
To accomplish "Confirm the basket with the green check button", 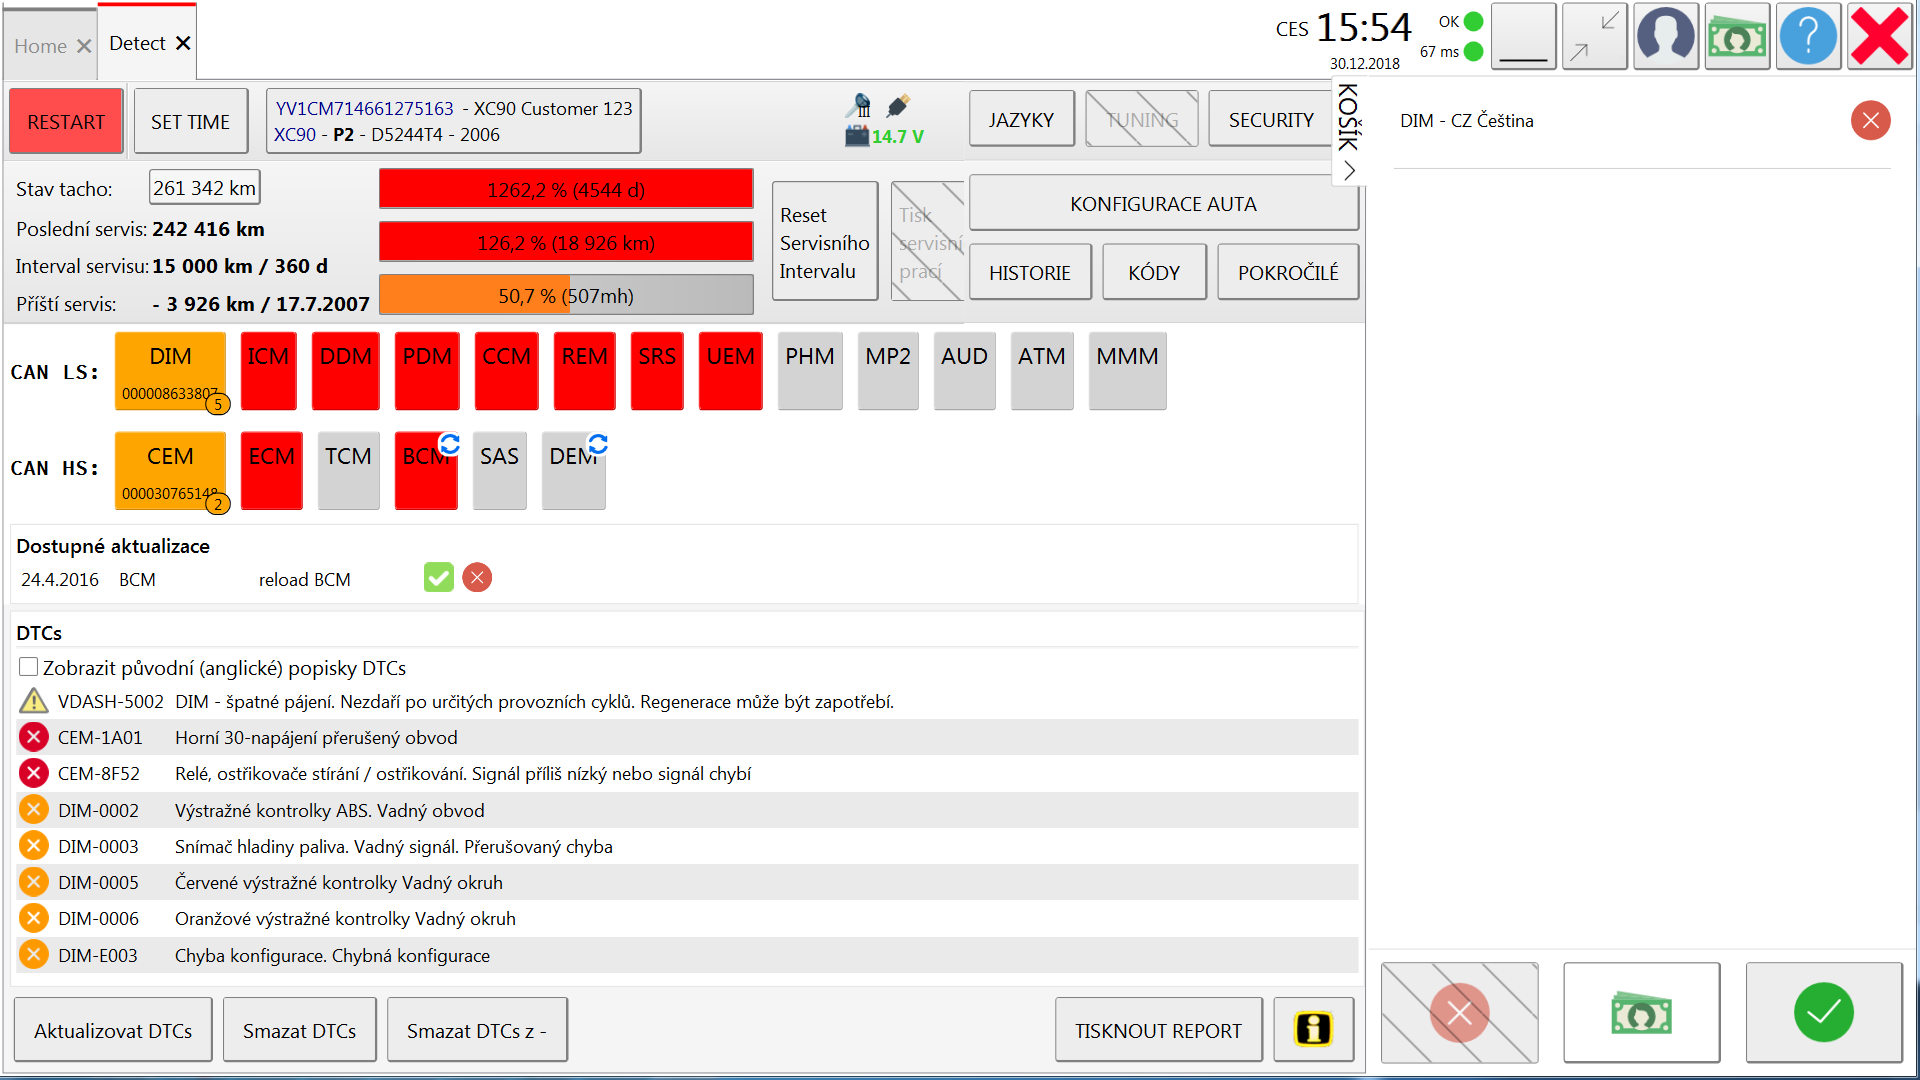I will [x=1823, y=1012].
